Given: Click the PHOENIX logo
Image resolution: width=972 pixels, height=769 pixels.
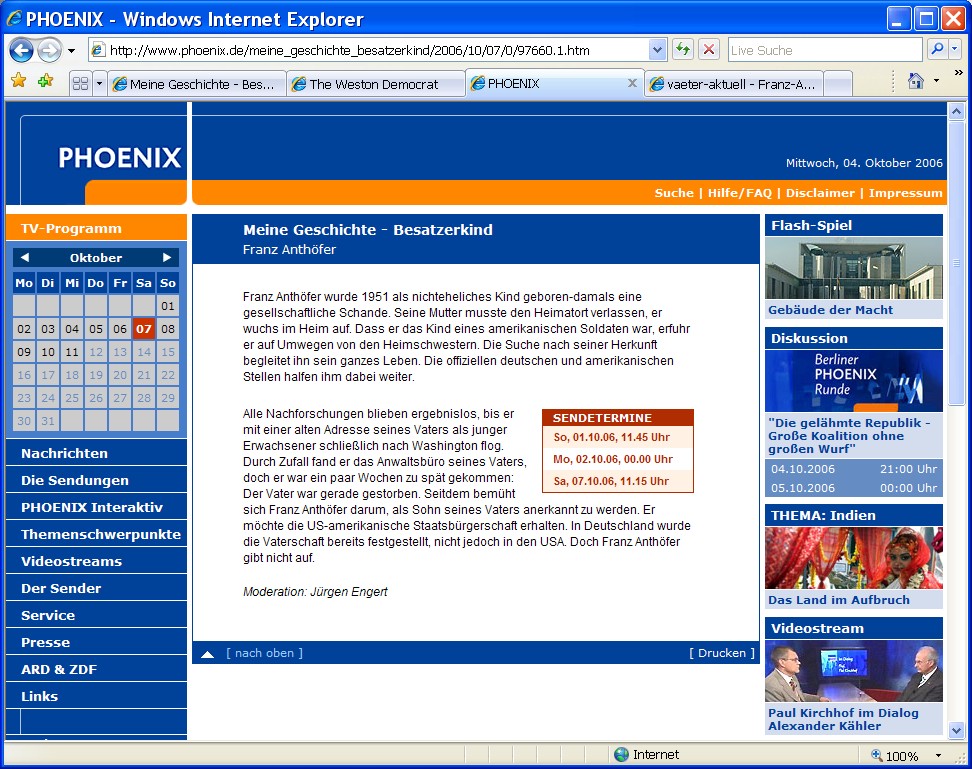Looking at the screenshot, I should pos(119,158).
